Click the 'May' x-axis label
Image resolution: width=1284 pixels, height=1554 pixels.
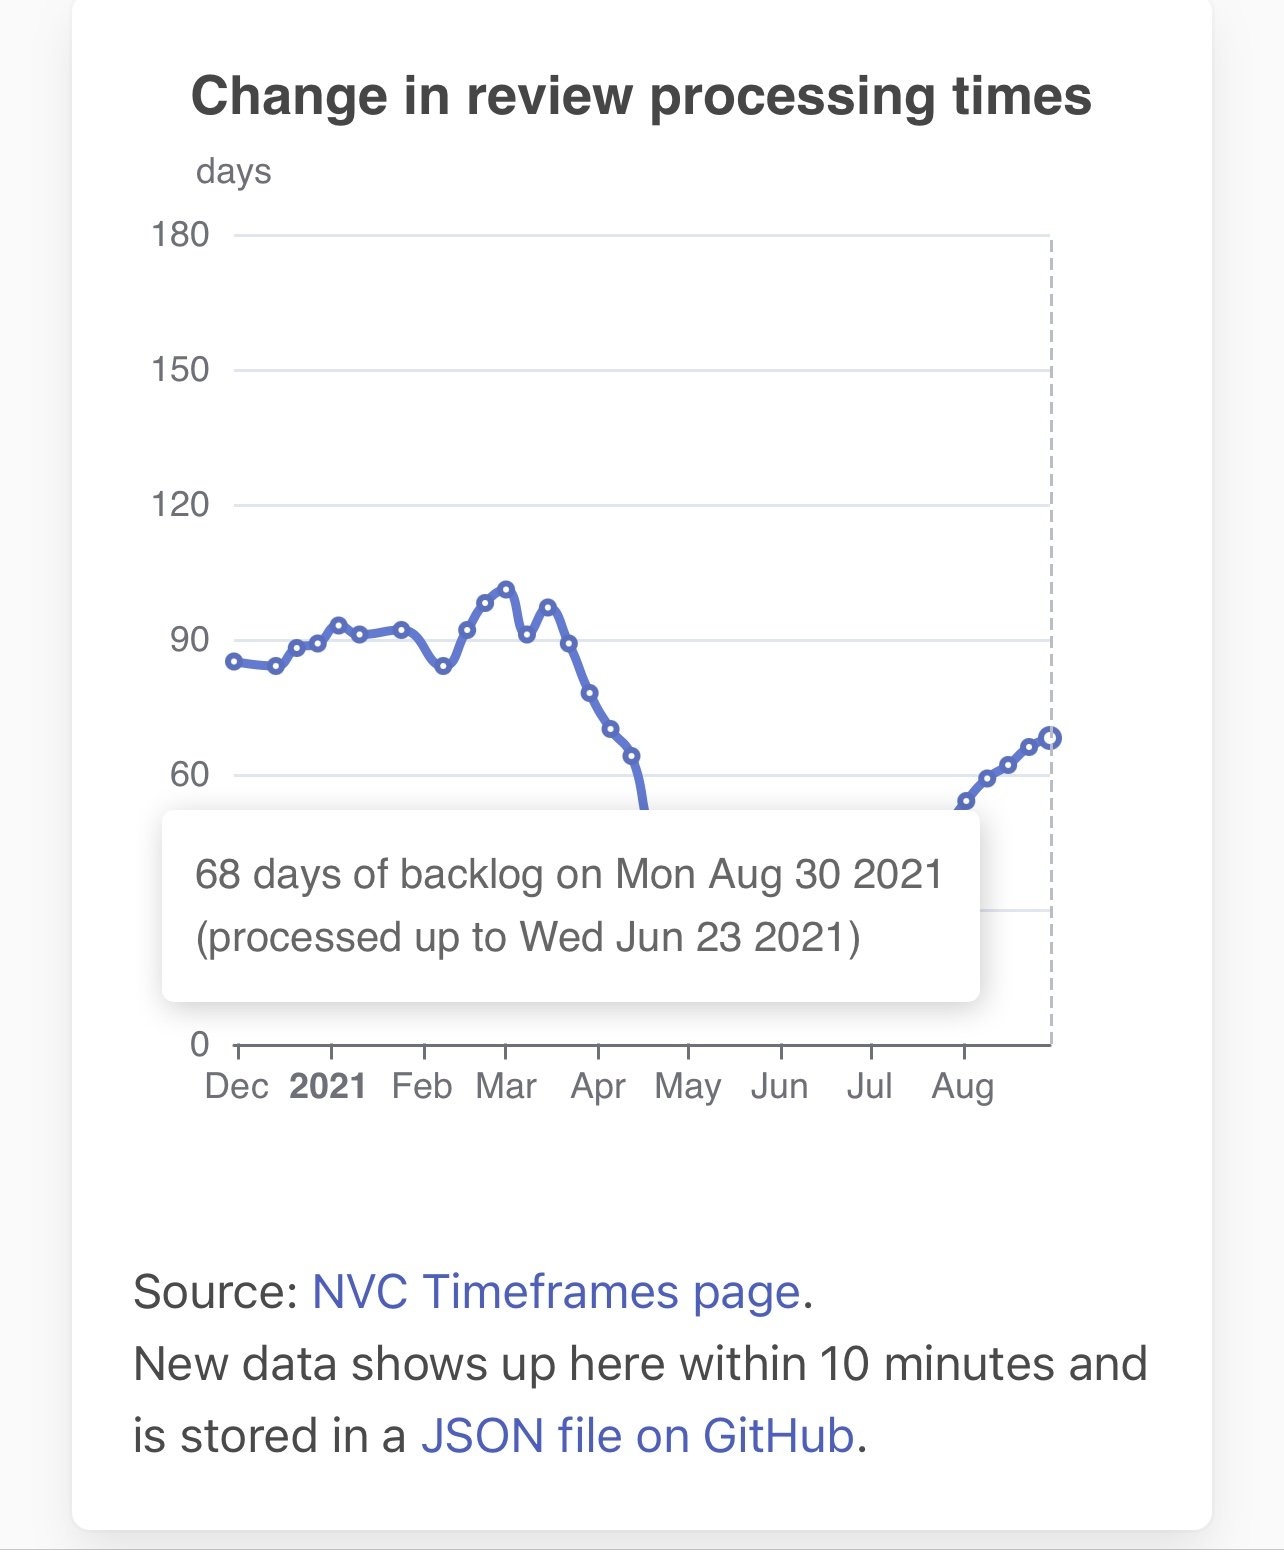tap(688, 1086)
